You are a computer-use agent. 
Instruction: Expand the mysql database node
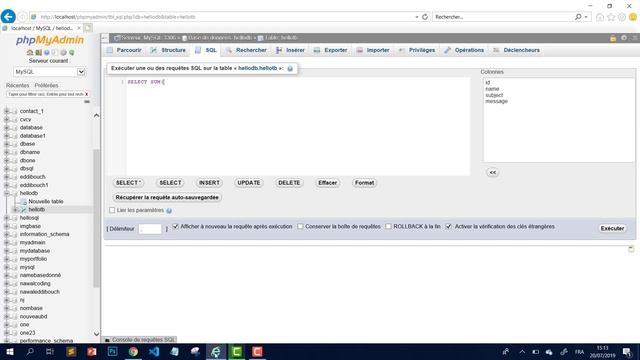[6, 267]
